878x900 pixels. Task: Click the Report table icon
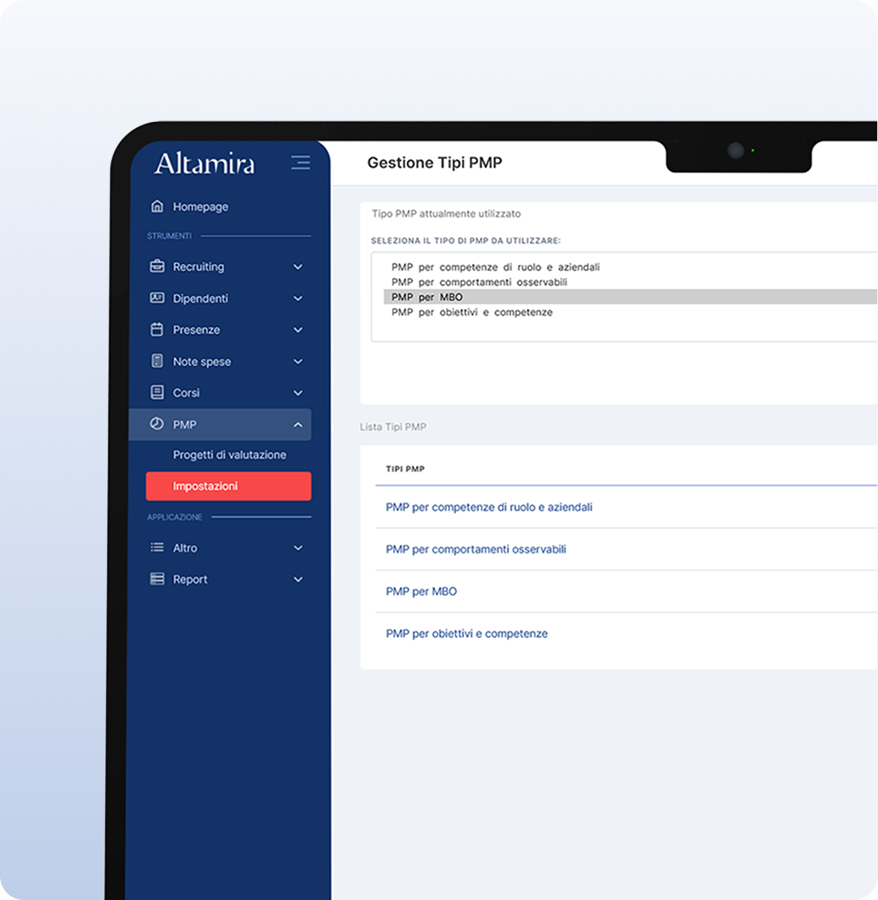(157, 579)
